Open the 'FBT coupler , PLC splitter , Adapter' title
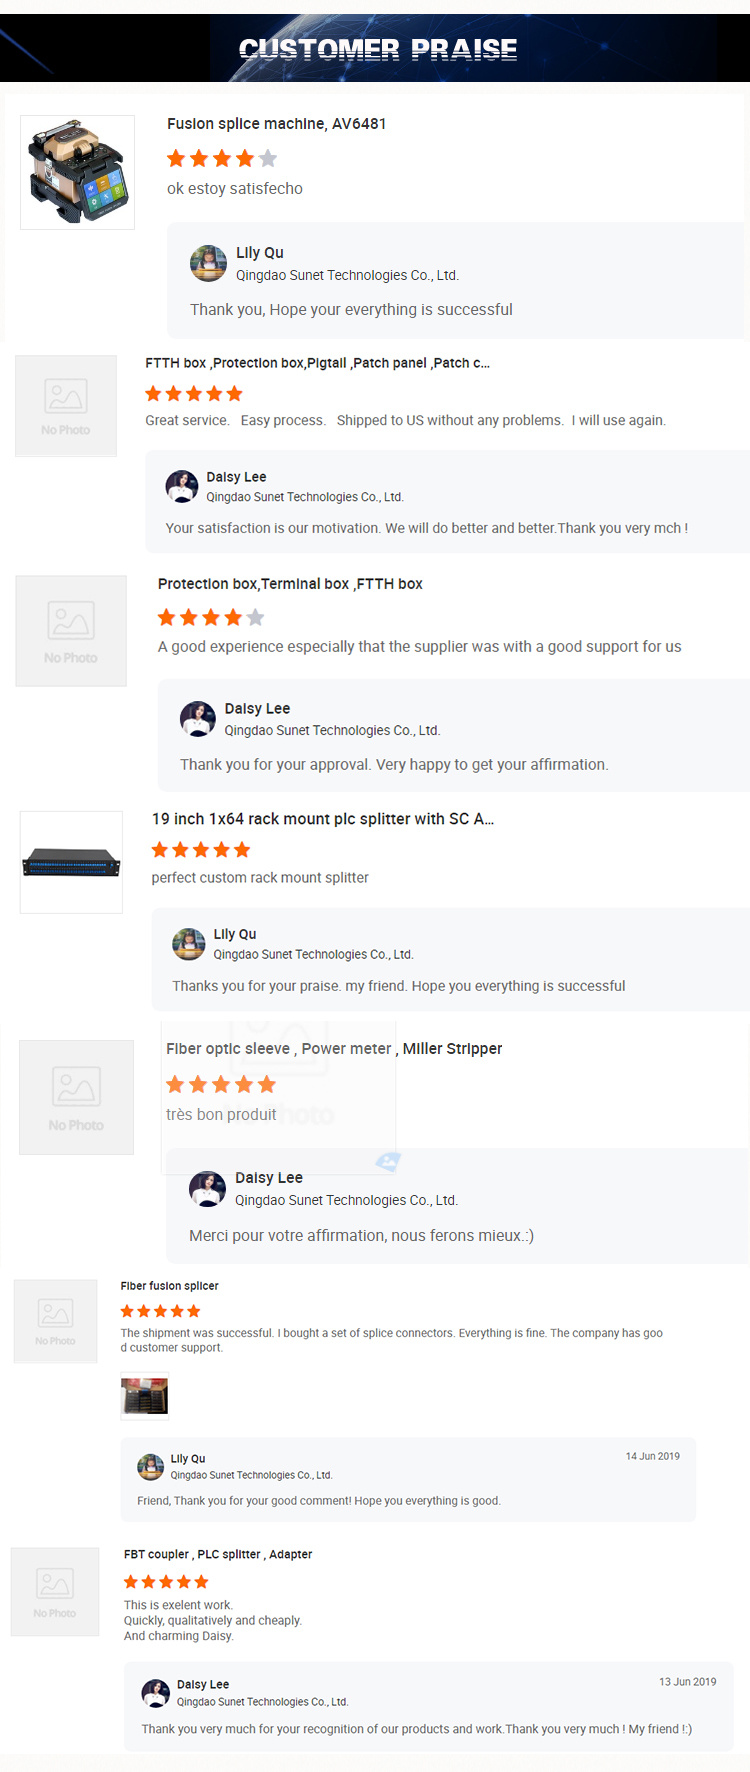Screen dimensions: 750x1772 coord(218,1554)
